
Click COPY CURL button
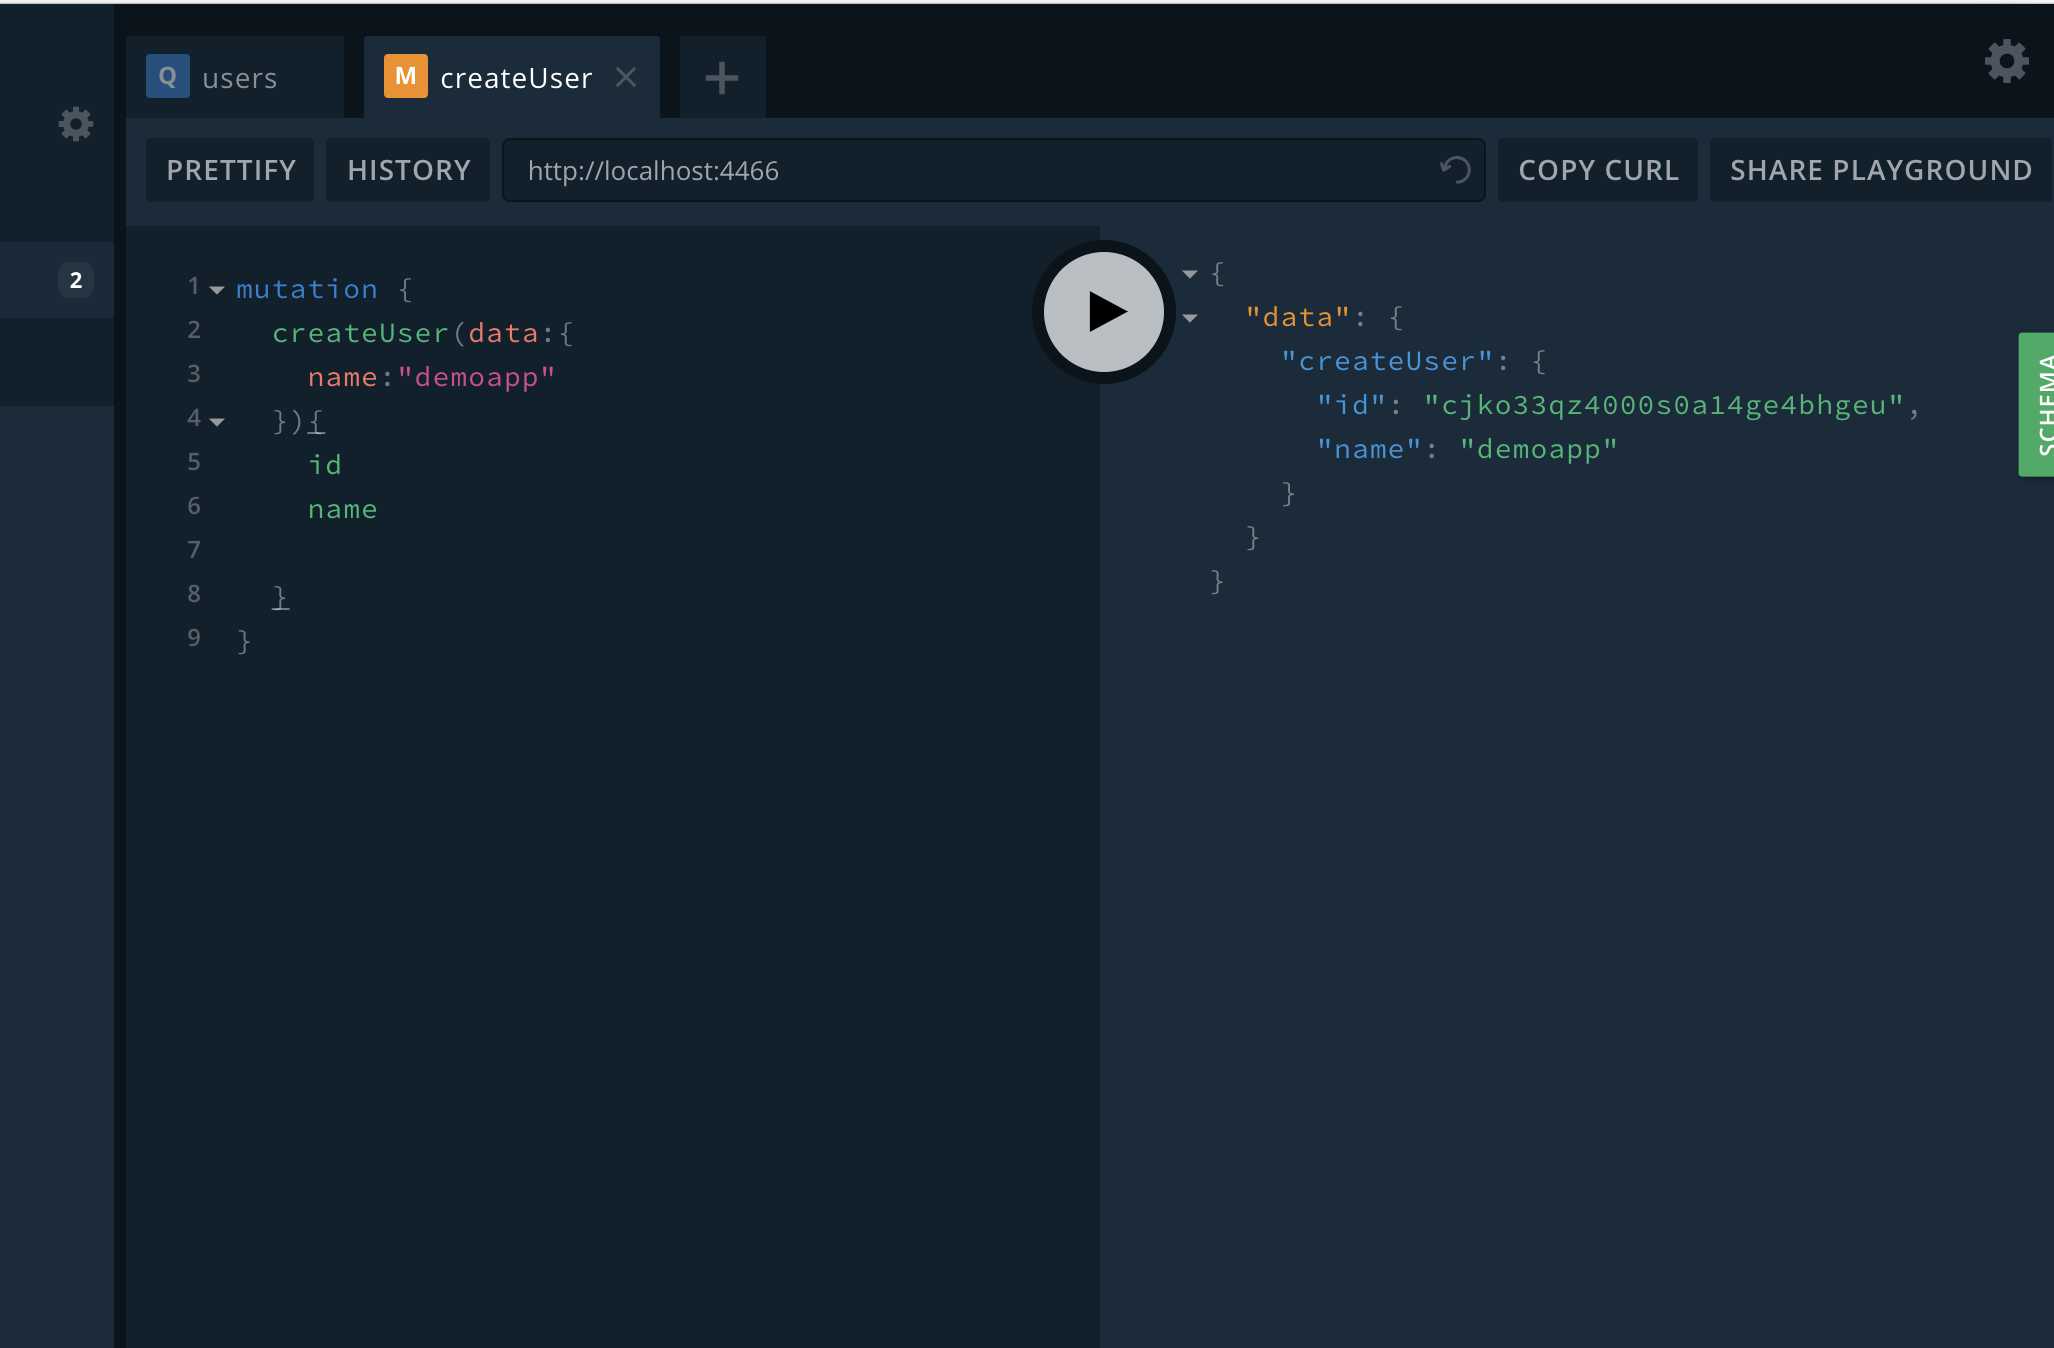pos(1598,170)
